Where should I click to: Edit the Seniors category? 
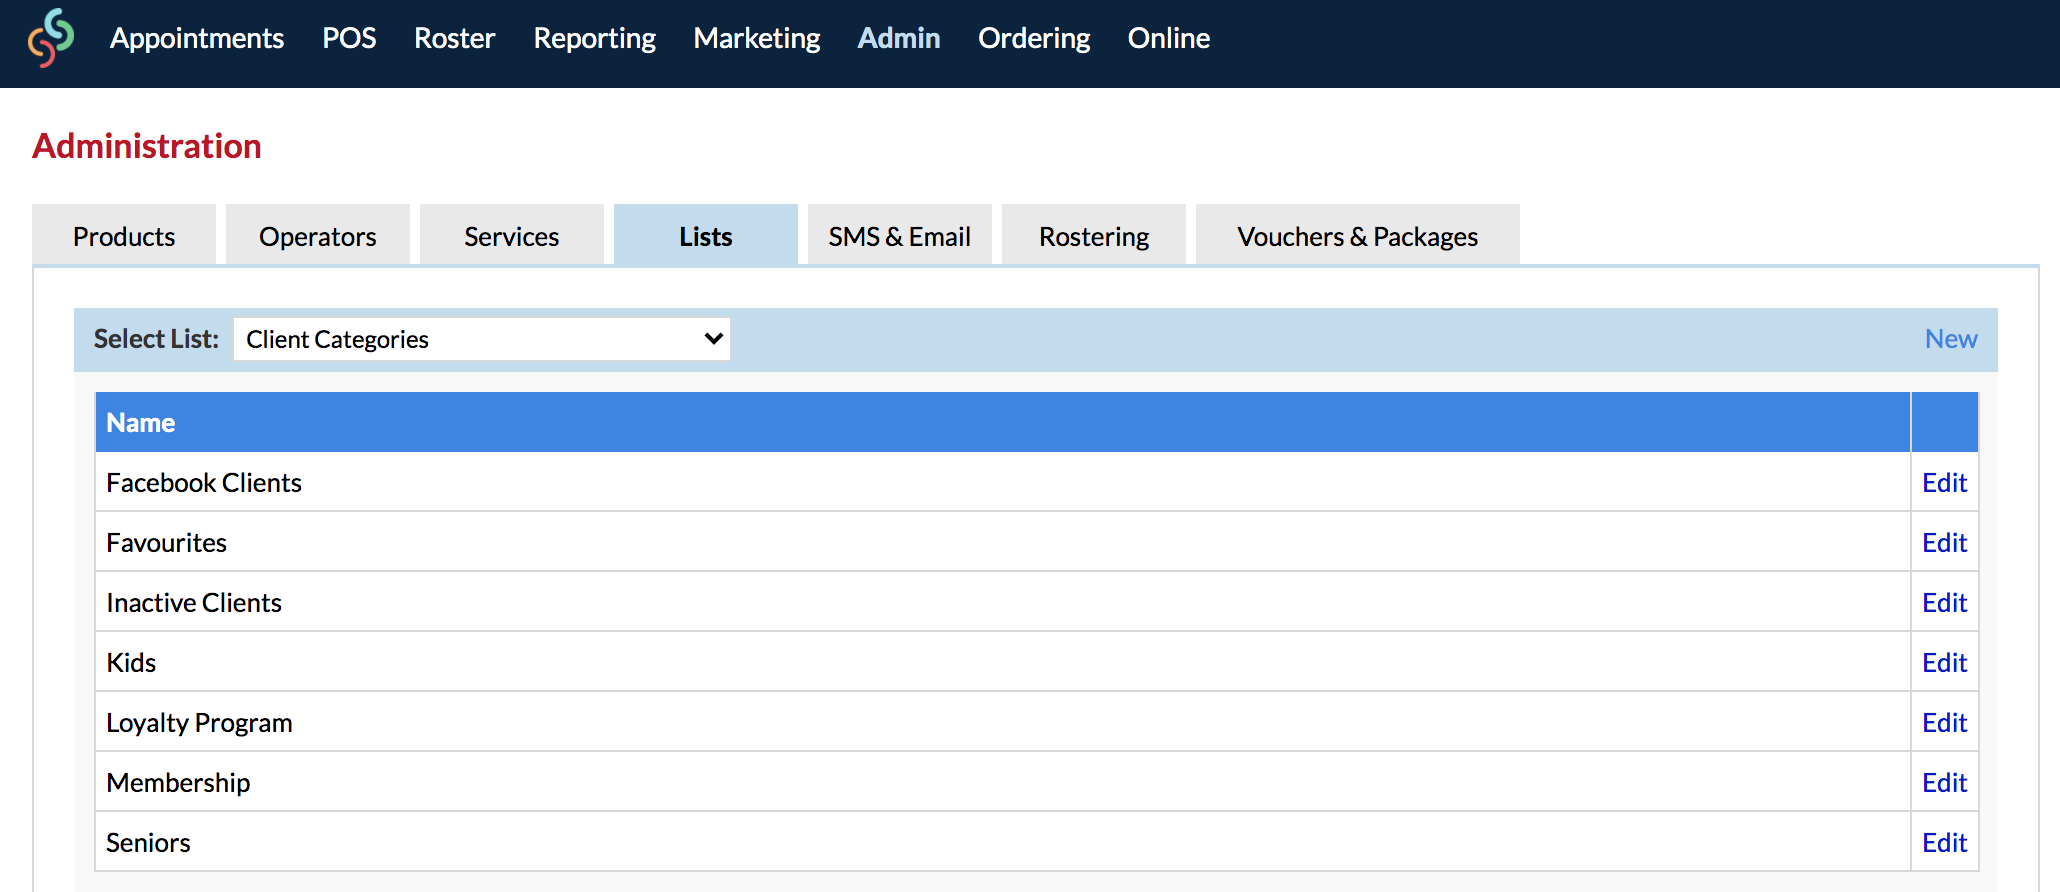click(1944, 842)
